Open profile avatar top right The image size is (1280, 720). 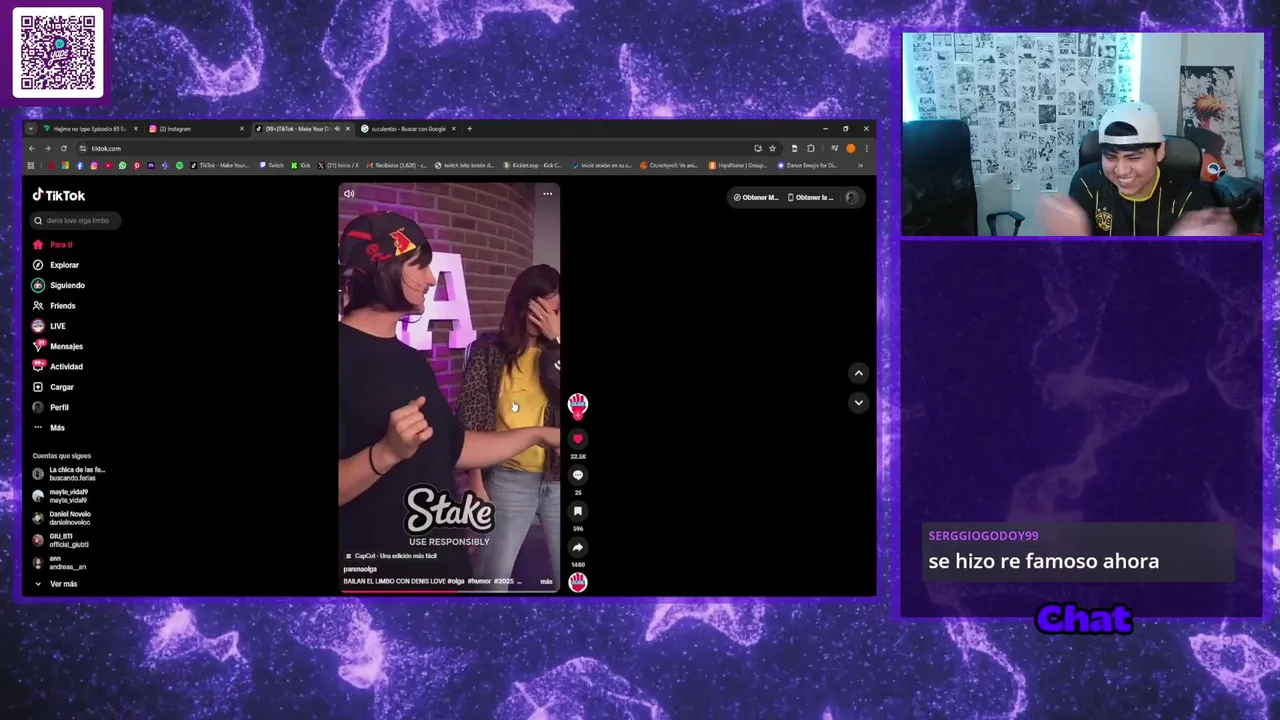click(851, 197)
